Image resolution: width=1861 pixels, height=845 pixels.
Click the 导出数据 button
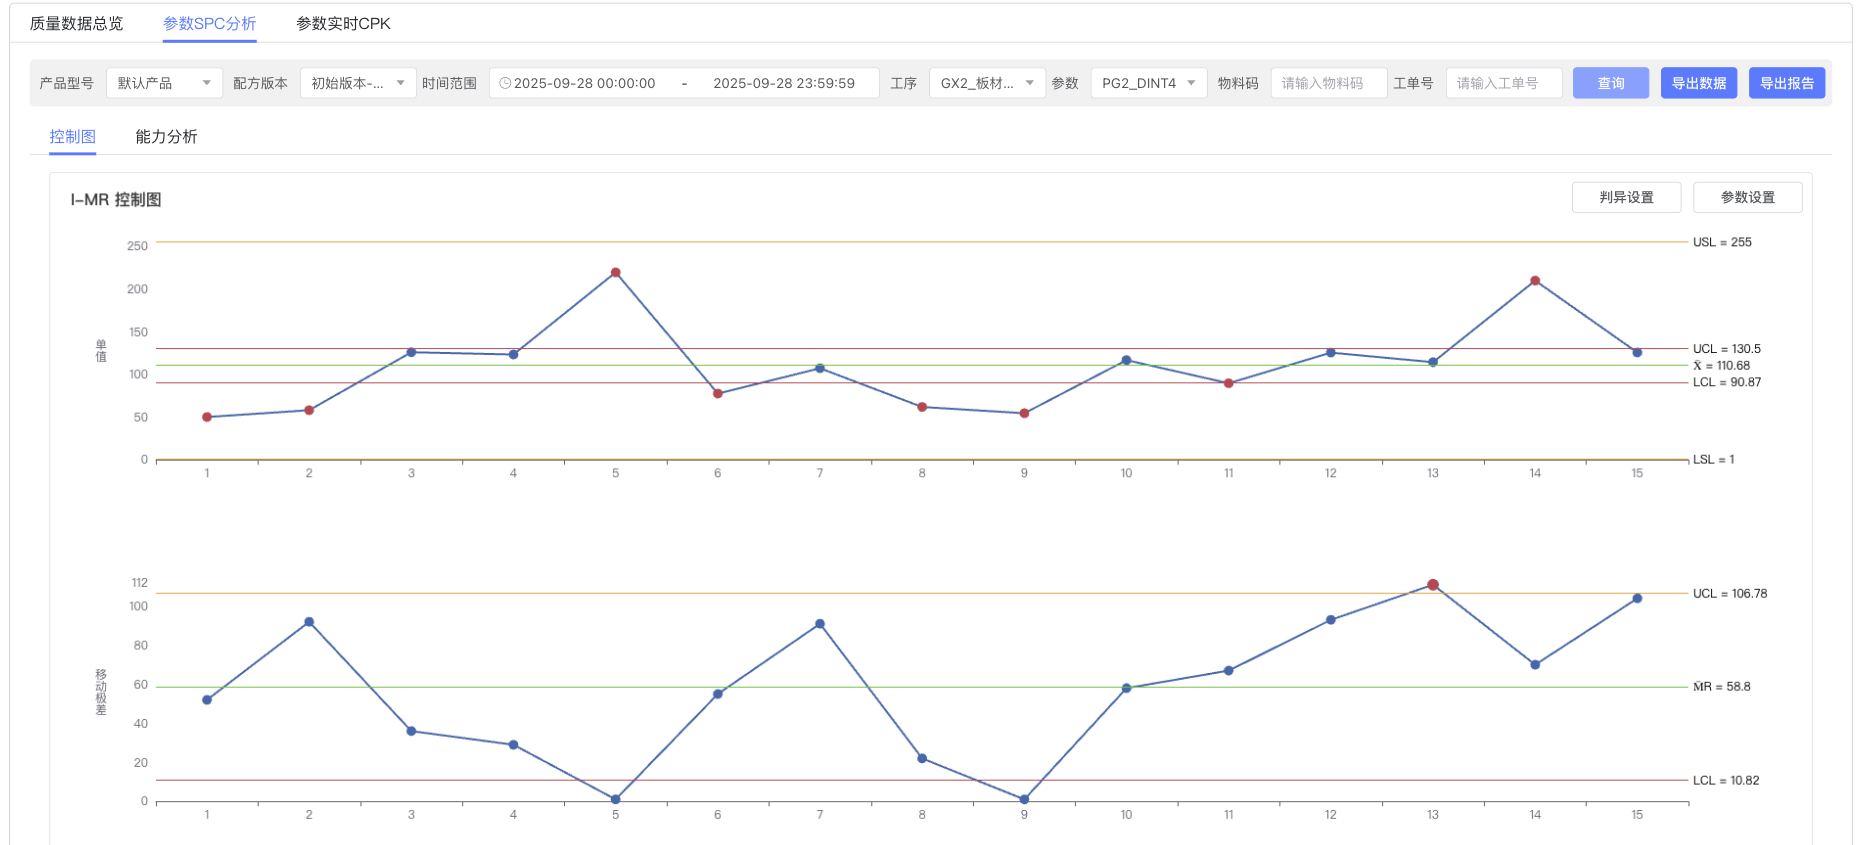click(1698, 84)
